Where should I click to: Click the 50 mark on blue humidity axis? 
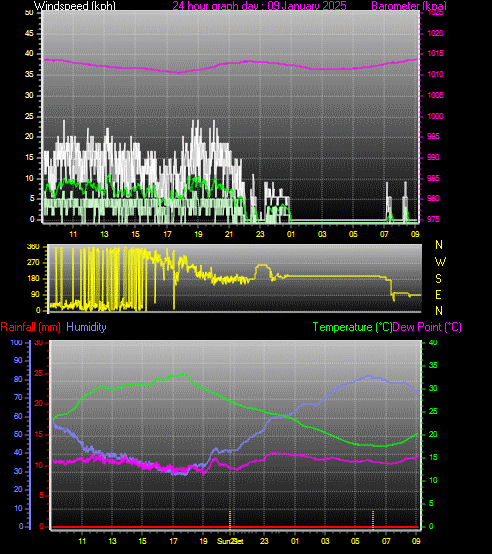pyautogui.click(x=18, y=435)
